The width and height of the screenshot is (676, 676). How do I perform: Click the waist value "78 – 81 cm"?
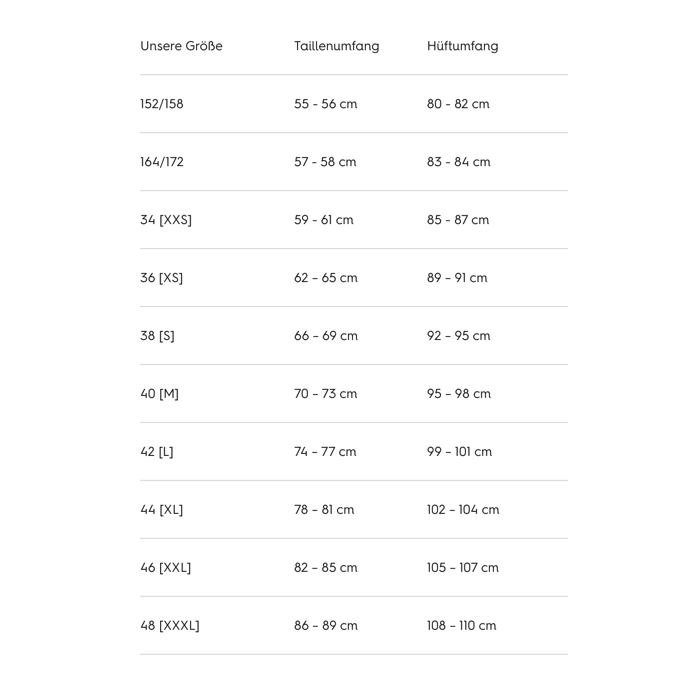324,510
